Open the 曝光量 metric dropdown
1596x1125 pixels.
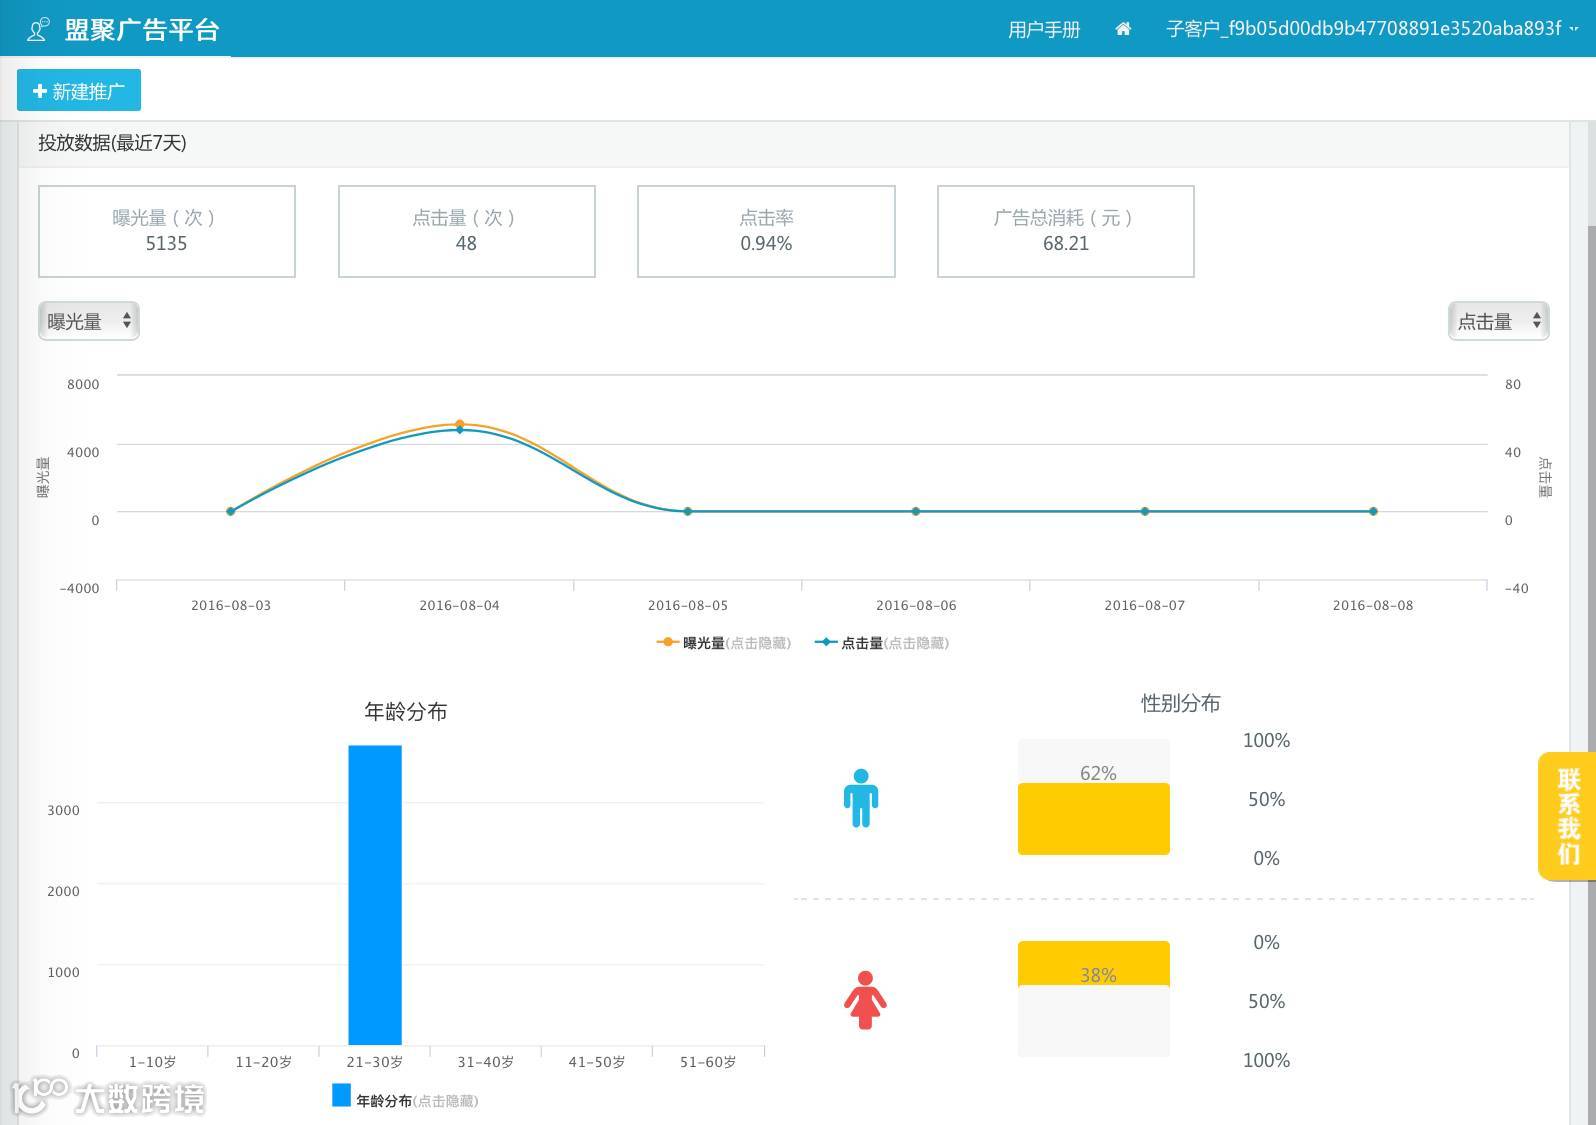[89, 321]
